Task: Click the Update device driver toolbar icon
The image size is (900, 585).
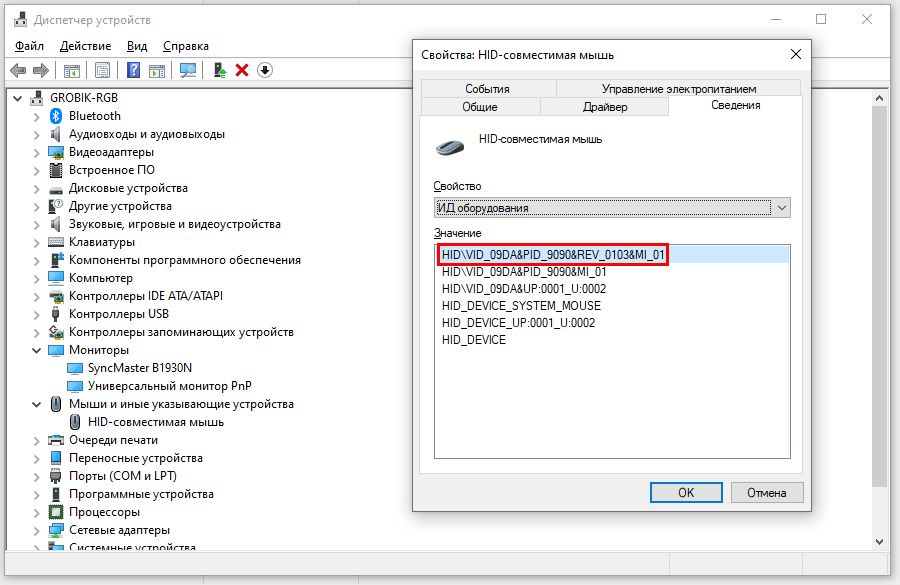Action: pos(220,70)
